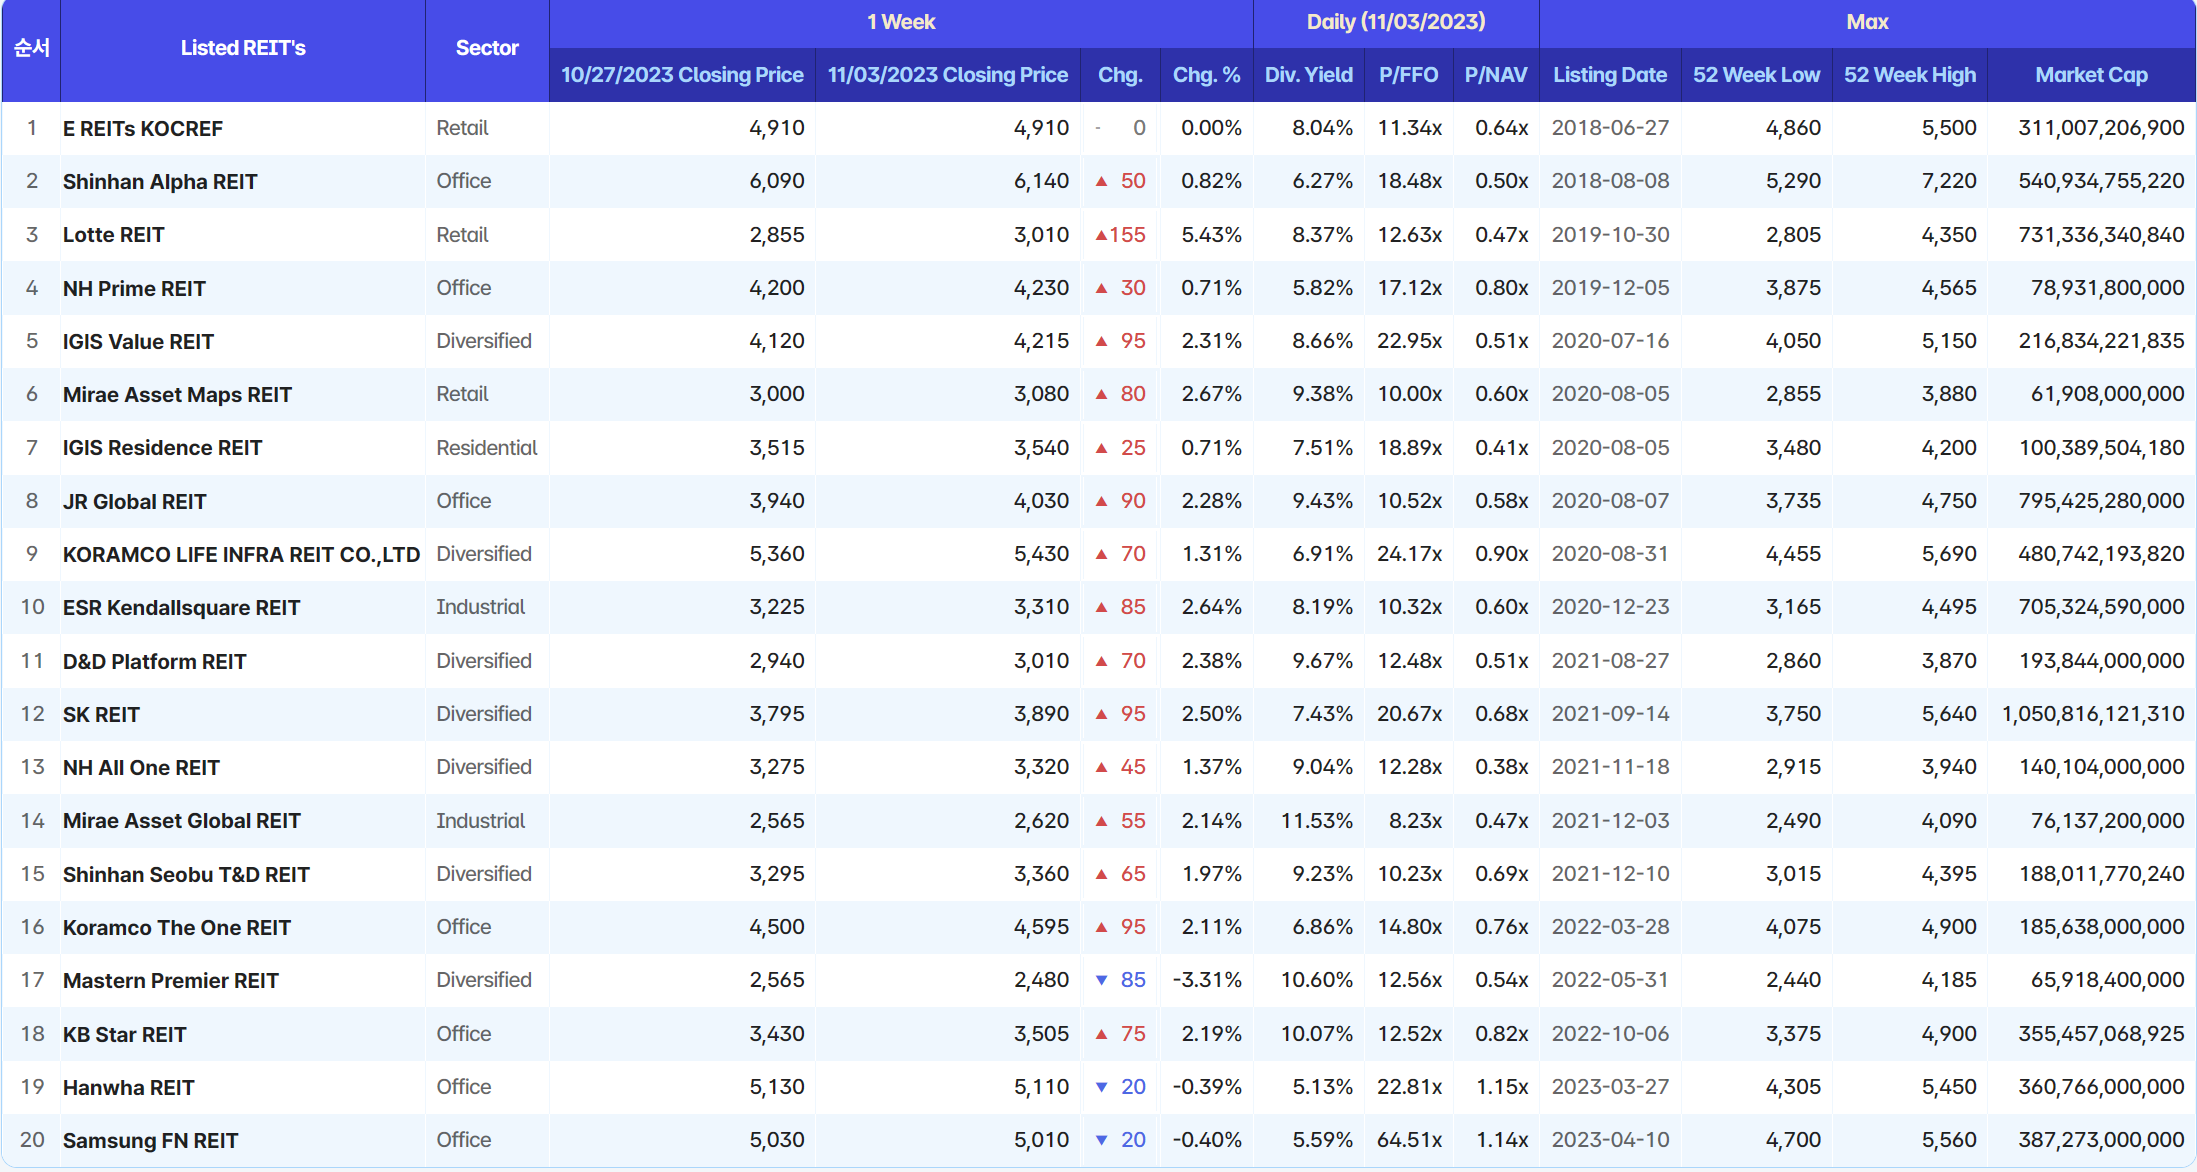Click the 11/03/2023 Closing Price column header
The height and width of the screenshot is (1172, 2197).
[948, 75]
